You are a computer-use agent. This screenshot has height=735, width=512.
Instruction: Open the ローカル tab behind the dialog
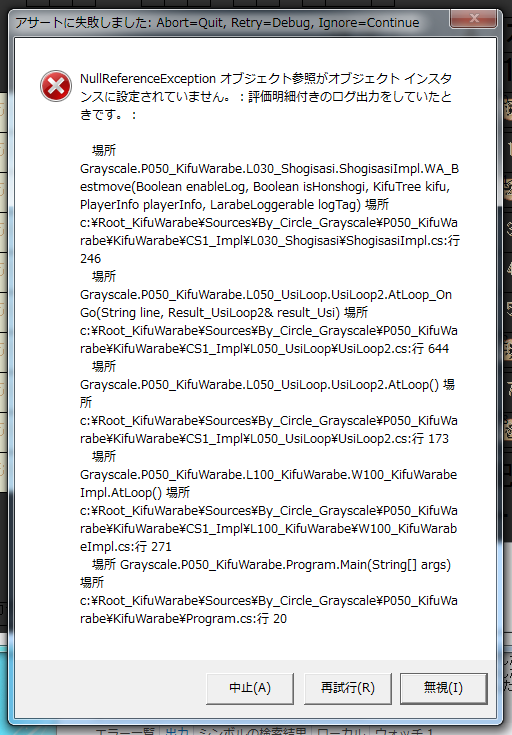click(341, 731)
